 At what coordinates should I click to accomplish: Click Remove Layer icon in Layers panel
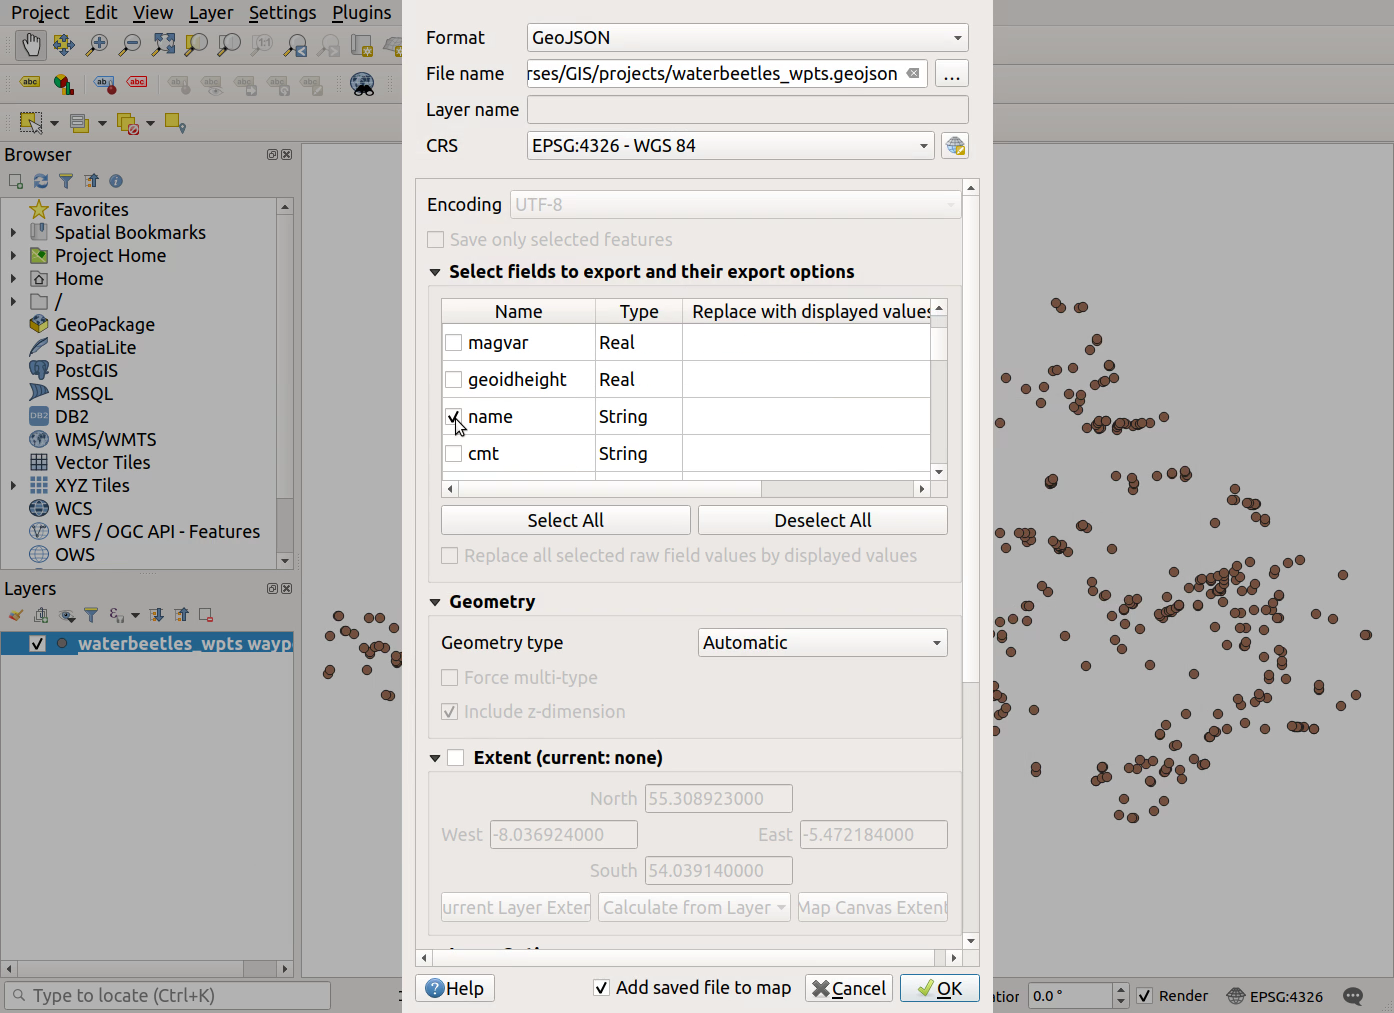tap(206, 615)
